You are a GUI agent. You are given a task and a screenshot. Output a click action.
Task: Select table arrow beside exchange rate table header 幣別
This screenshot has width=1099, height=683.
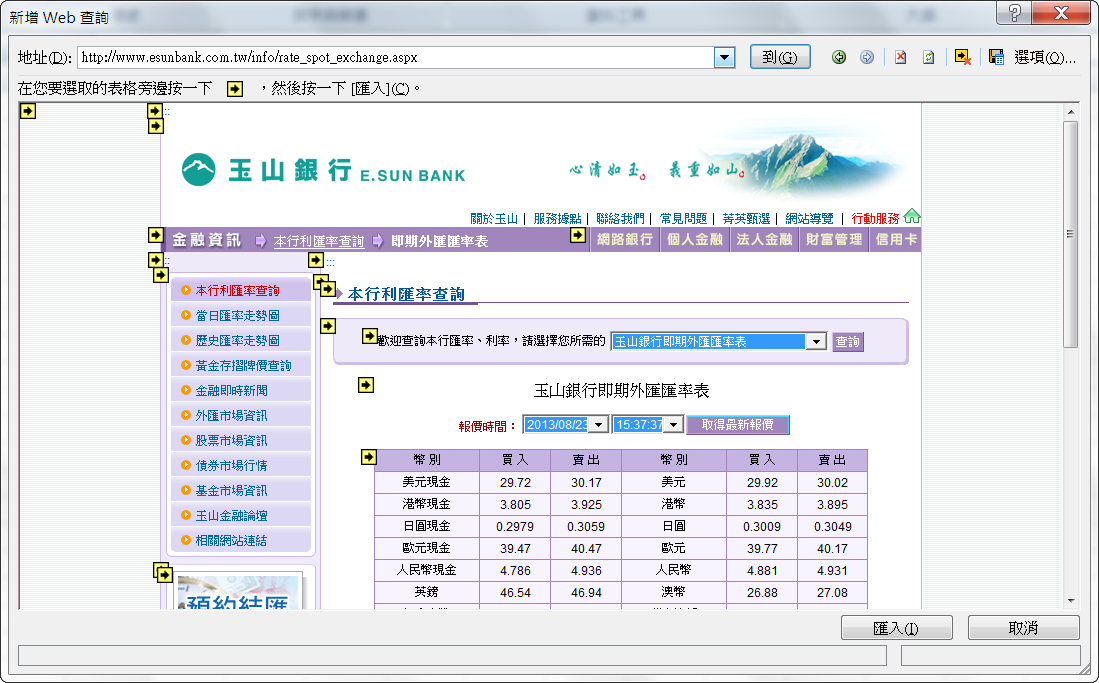[369, 457]
